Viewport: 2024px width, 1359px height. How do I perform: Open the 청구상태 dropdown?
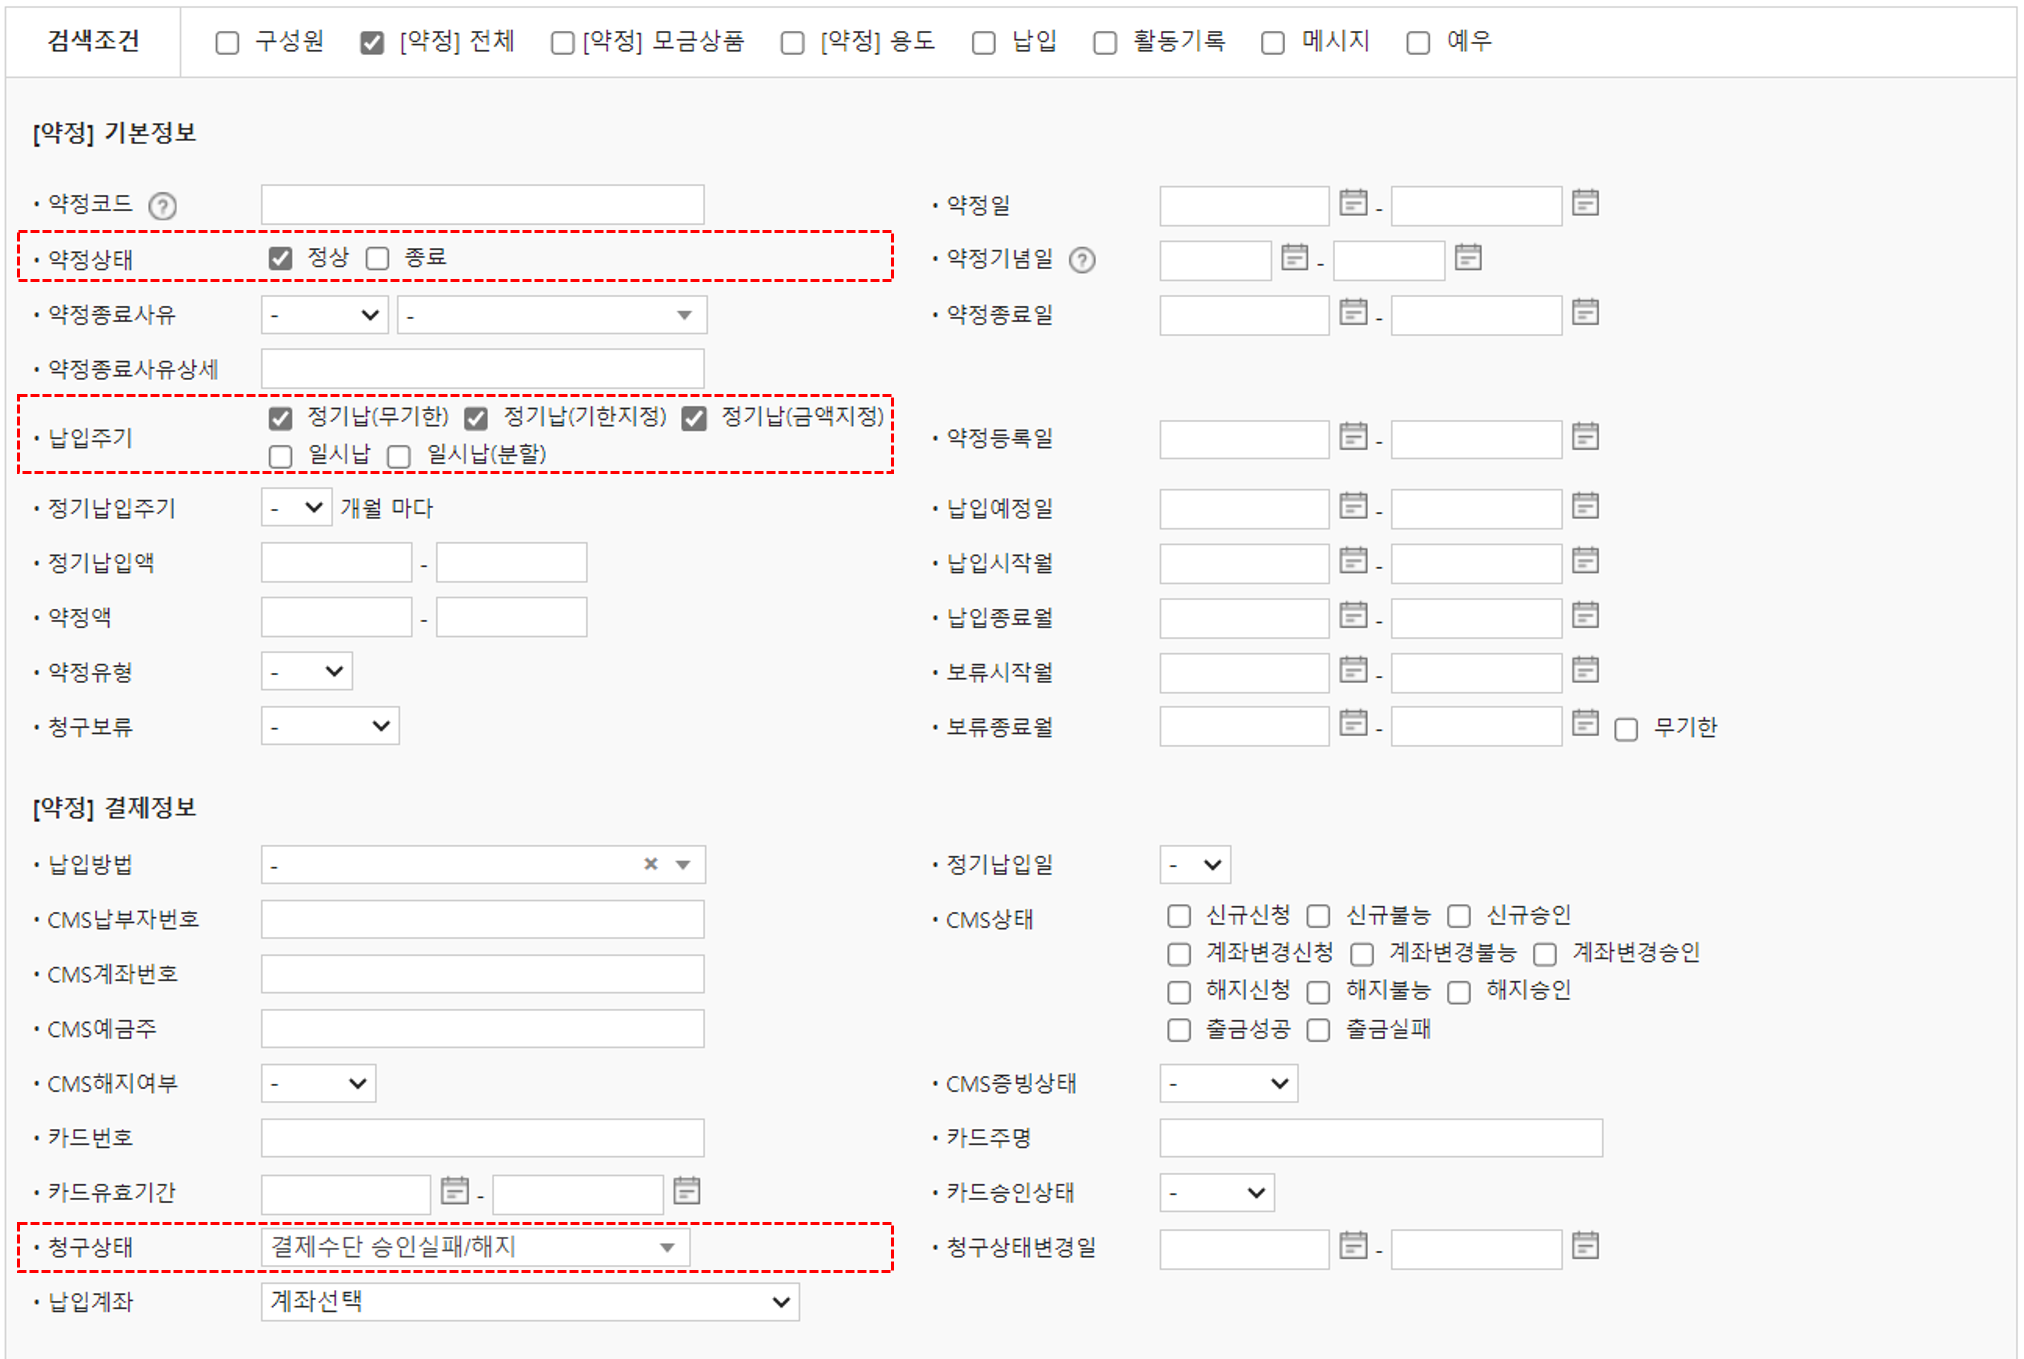click(x=668, y=1246)
